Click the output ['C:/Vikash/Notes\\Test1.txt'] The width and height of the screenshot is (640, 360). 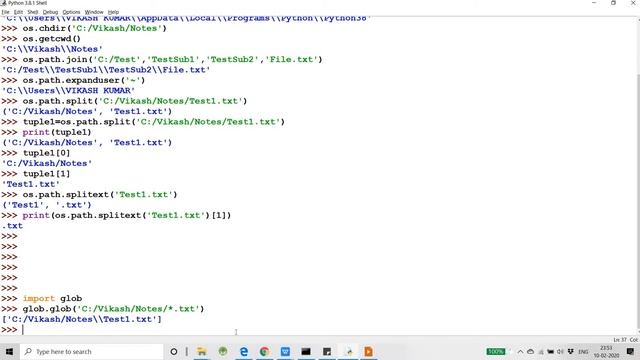82,319
